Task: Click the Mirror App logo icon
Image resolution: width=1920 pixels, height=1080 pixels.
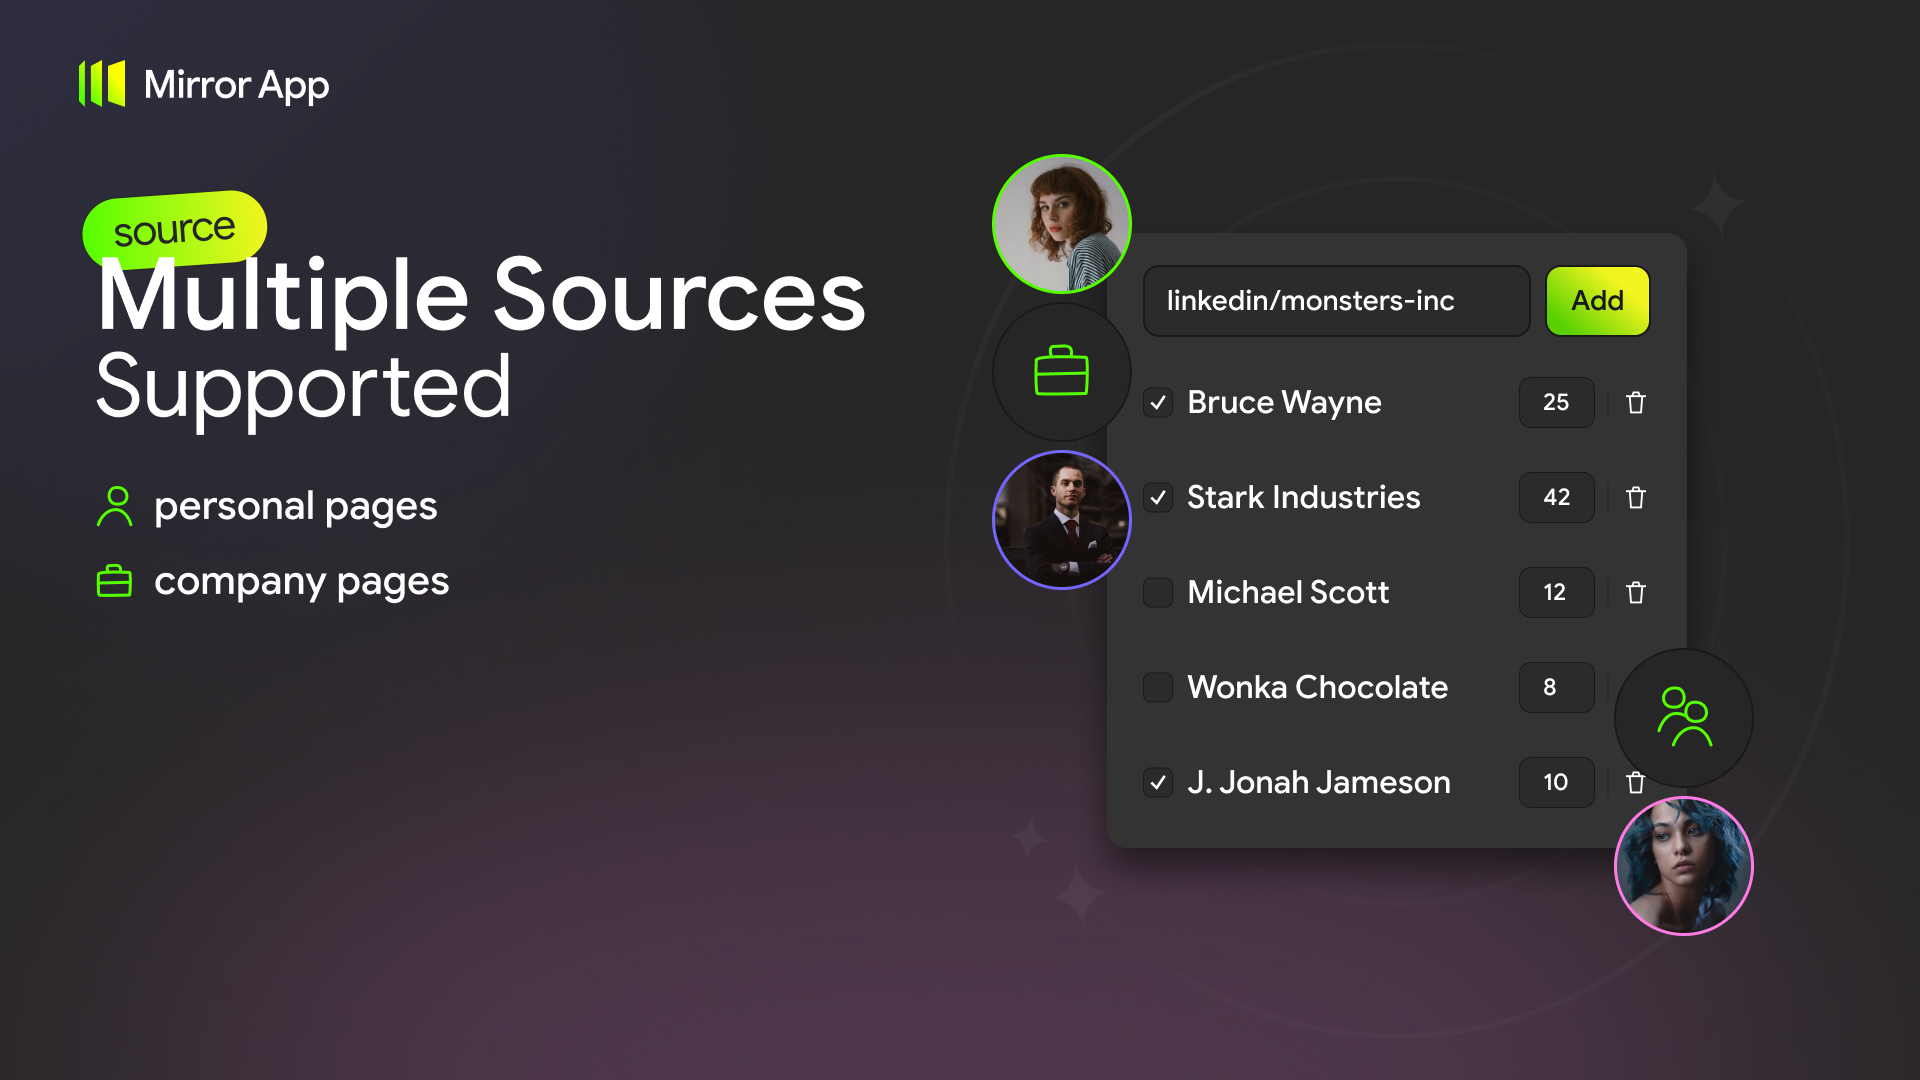Action: click(102, 84)
